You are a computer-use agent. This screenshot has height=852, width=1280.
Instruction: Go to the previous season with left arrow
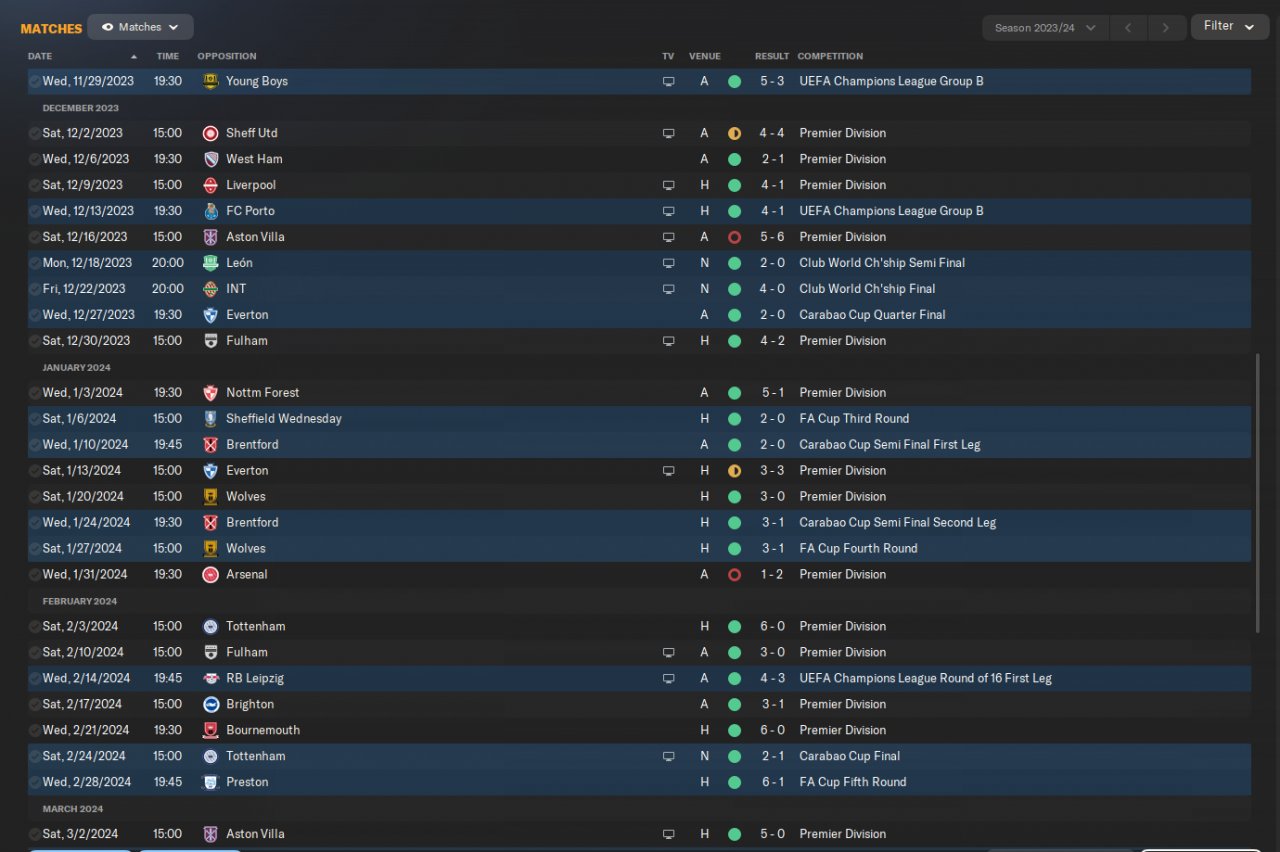[1128, 27]
